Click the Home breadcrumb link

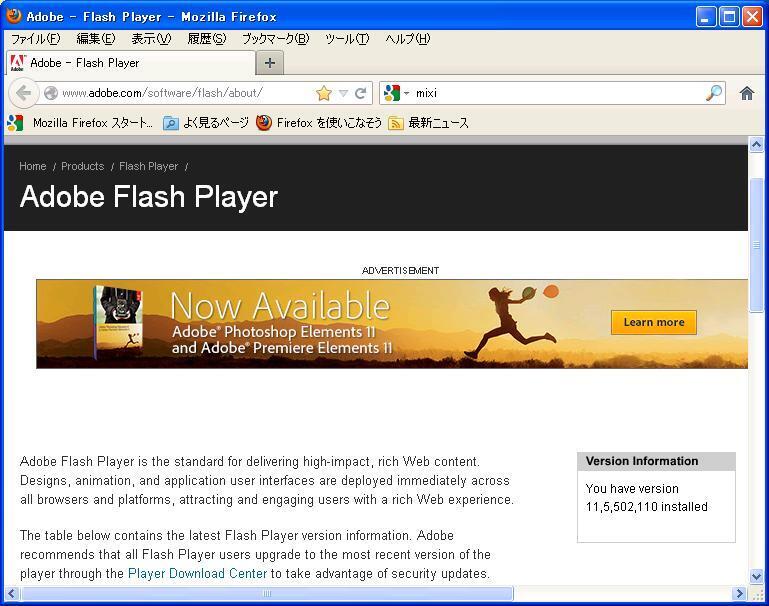tap(32, 166)
